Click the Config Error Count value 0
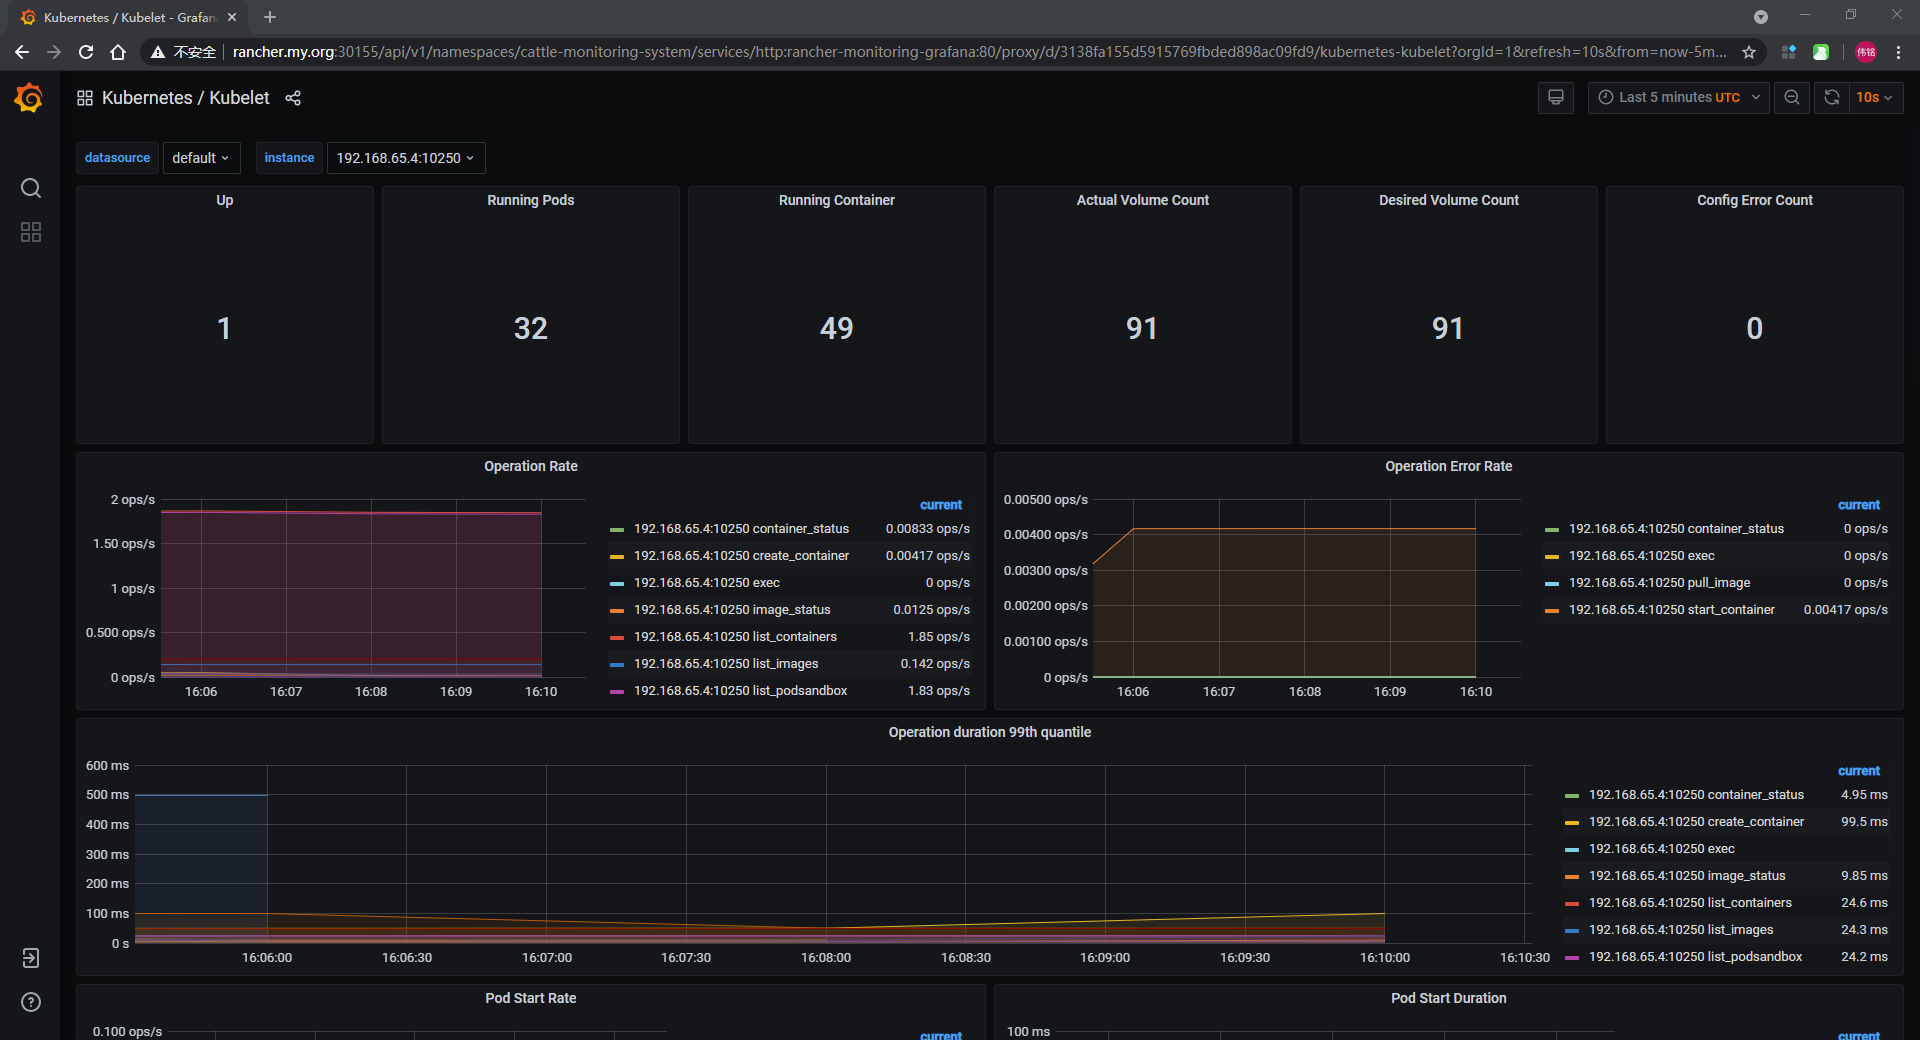The width and height of the screenshot is (1920, 1040). pyautogui.click(x=1754, y=328)
